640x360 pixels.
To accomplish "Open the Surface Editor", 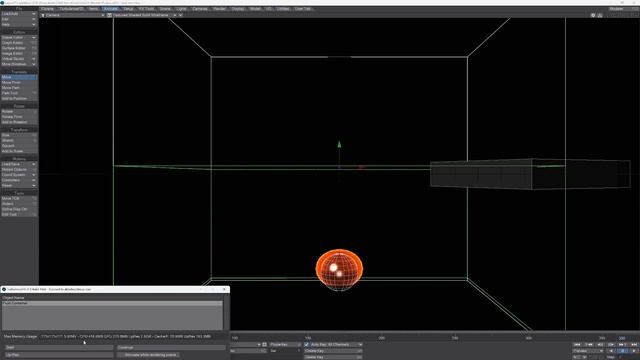I will (x=19, y=48).
